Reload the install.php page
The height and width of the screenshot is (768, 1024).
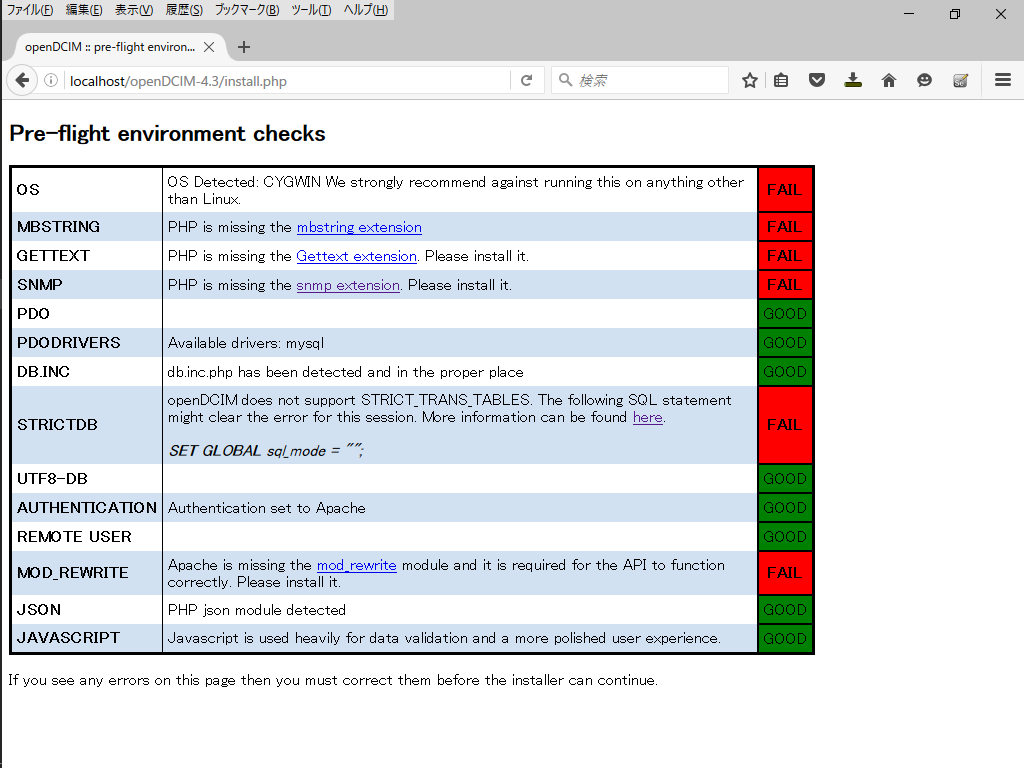(x=527, y=80)
